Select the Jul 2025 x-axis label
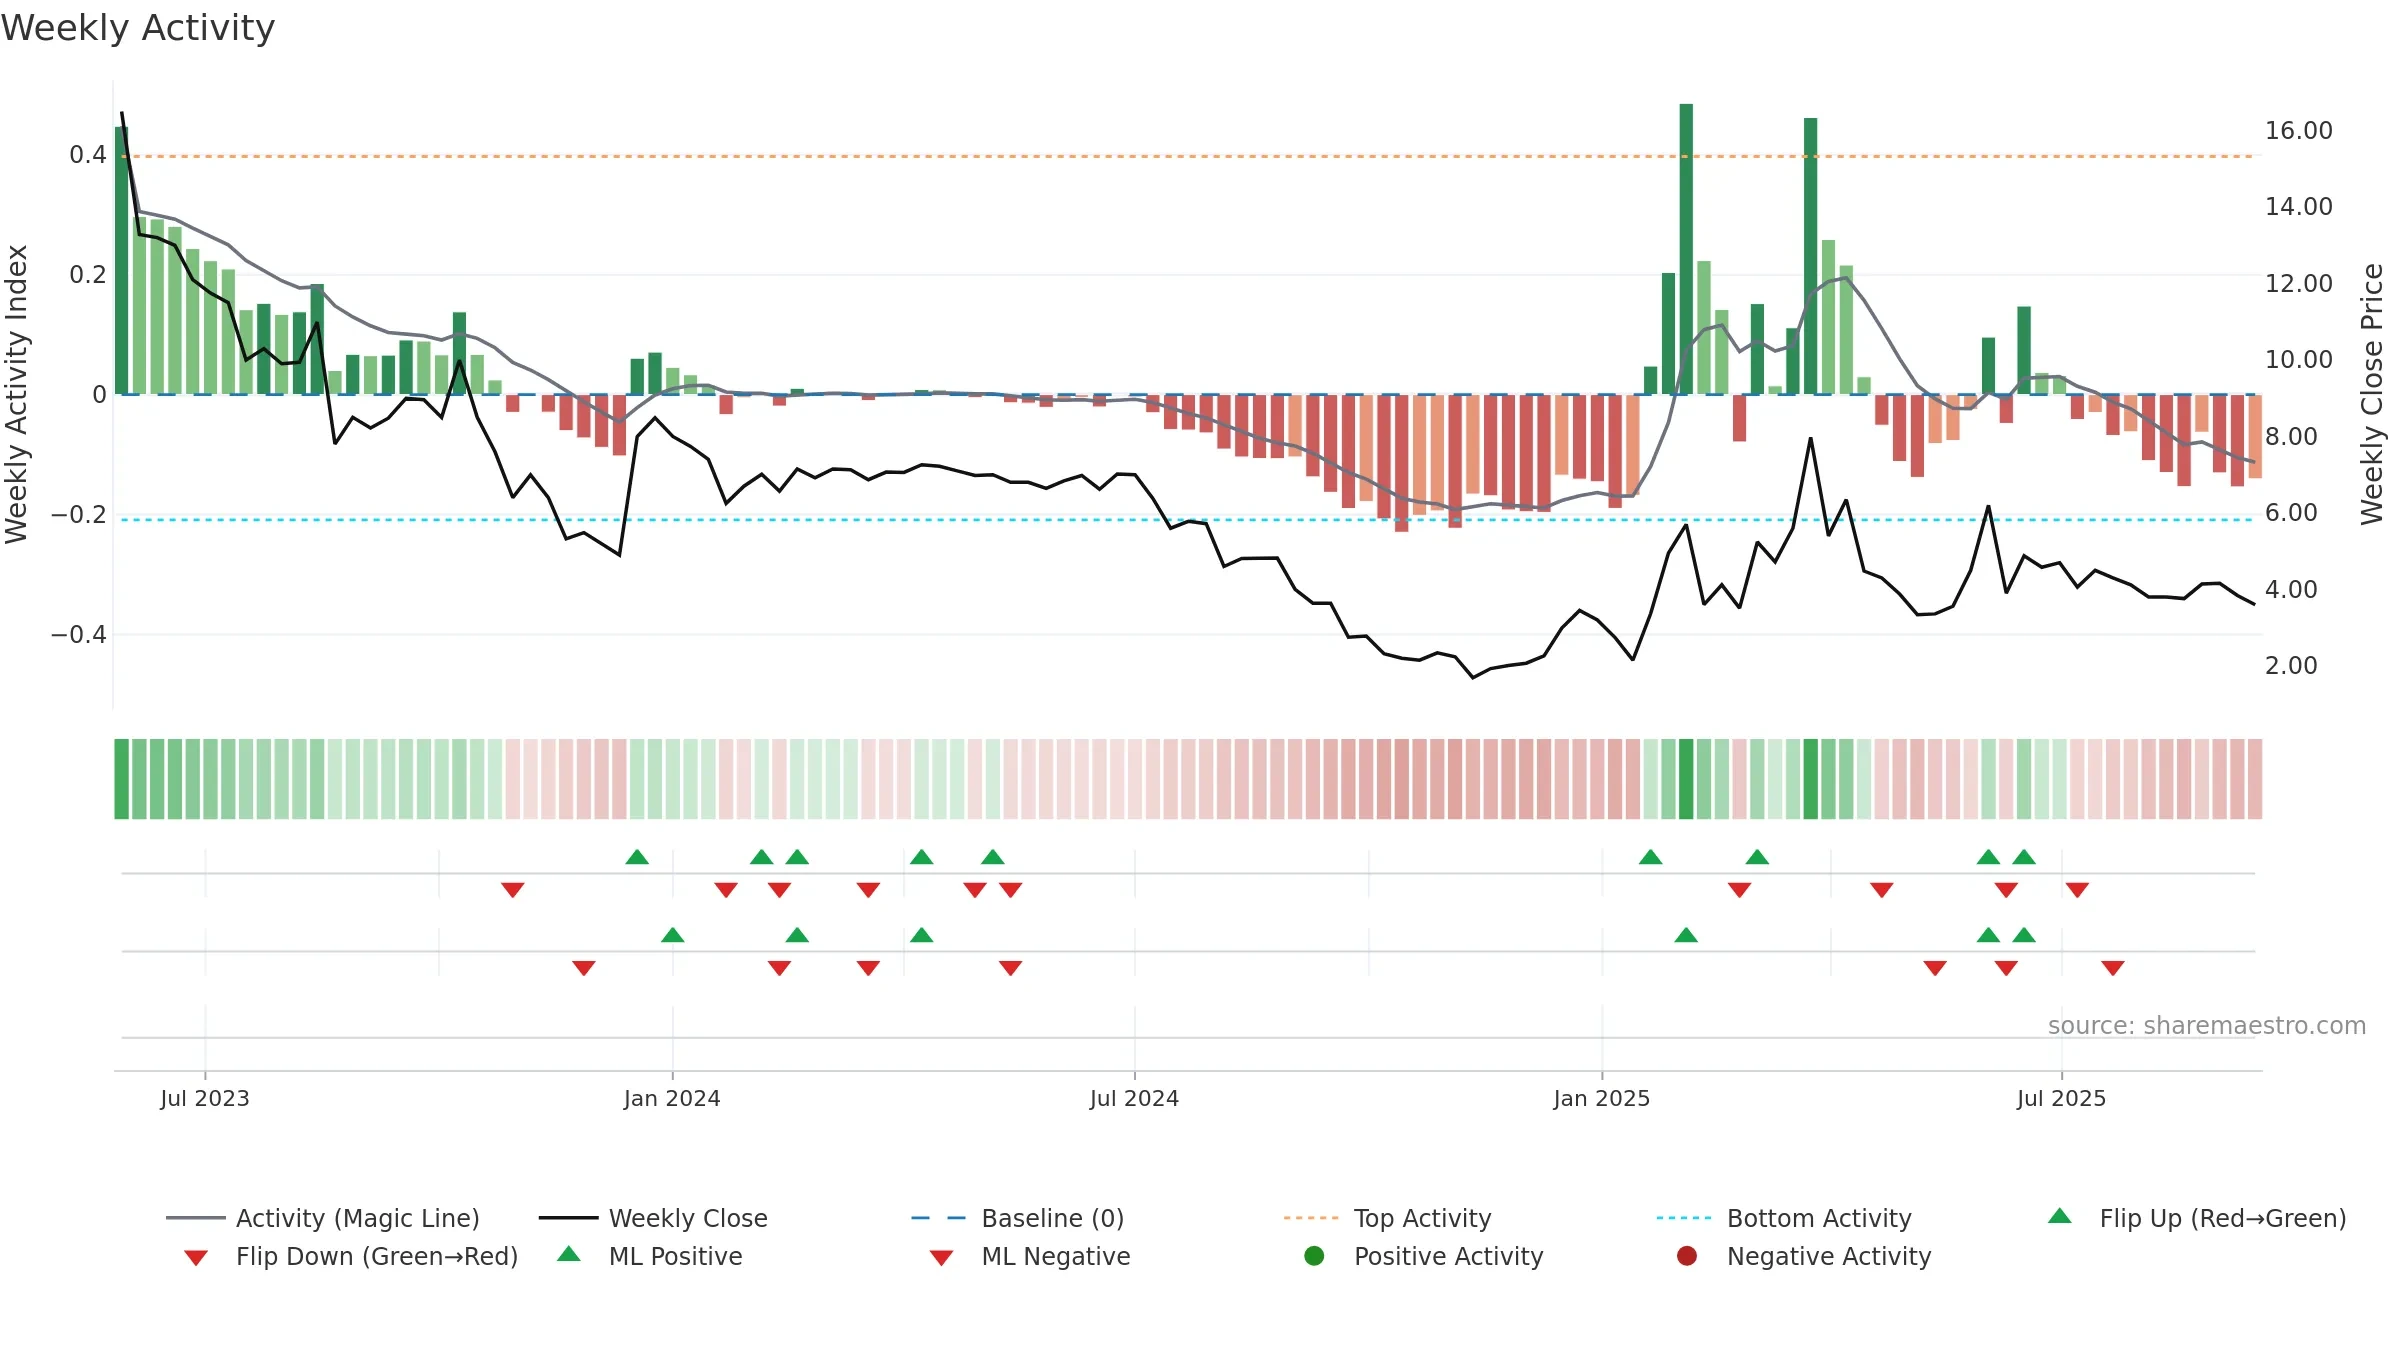The width and height of the screenshot is (2400, 1350). (2061, 1098)
